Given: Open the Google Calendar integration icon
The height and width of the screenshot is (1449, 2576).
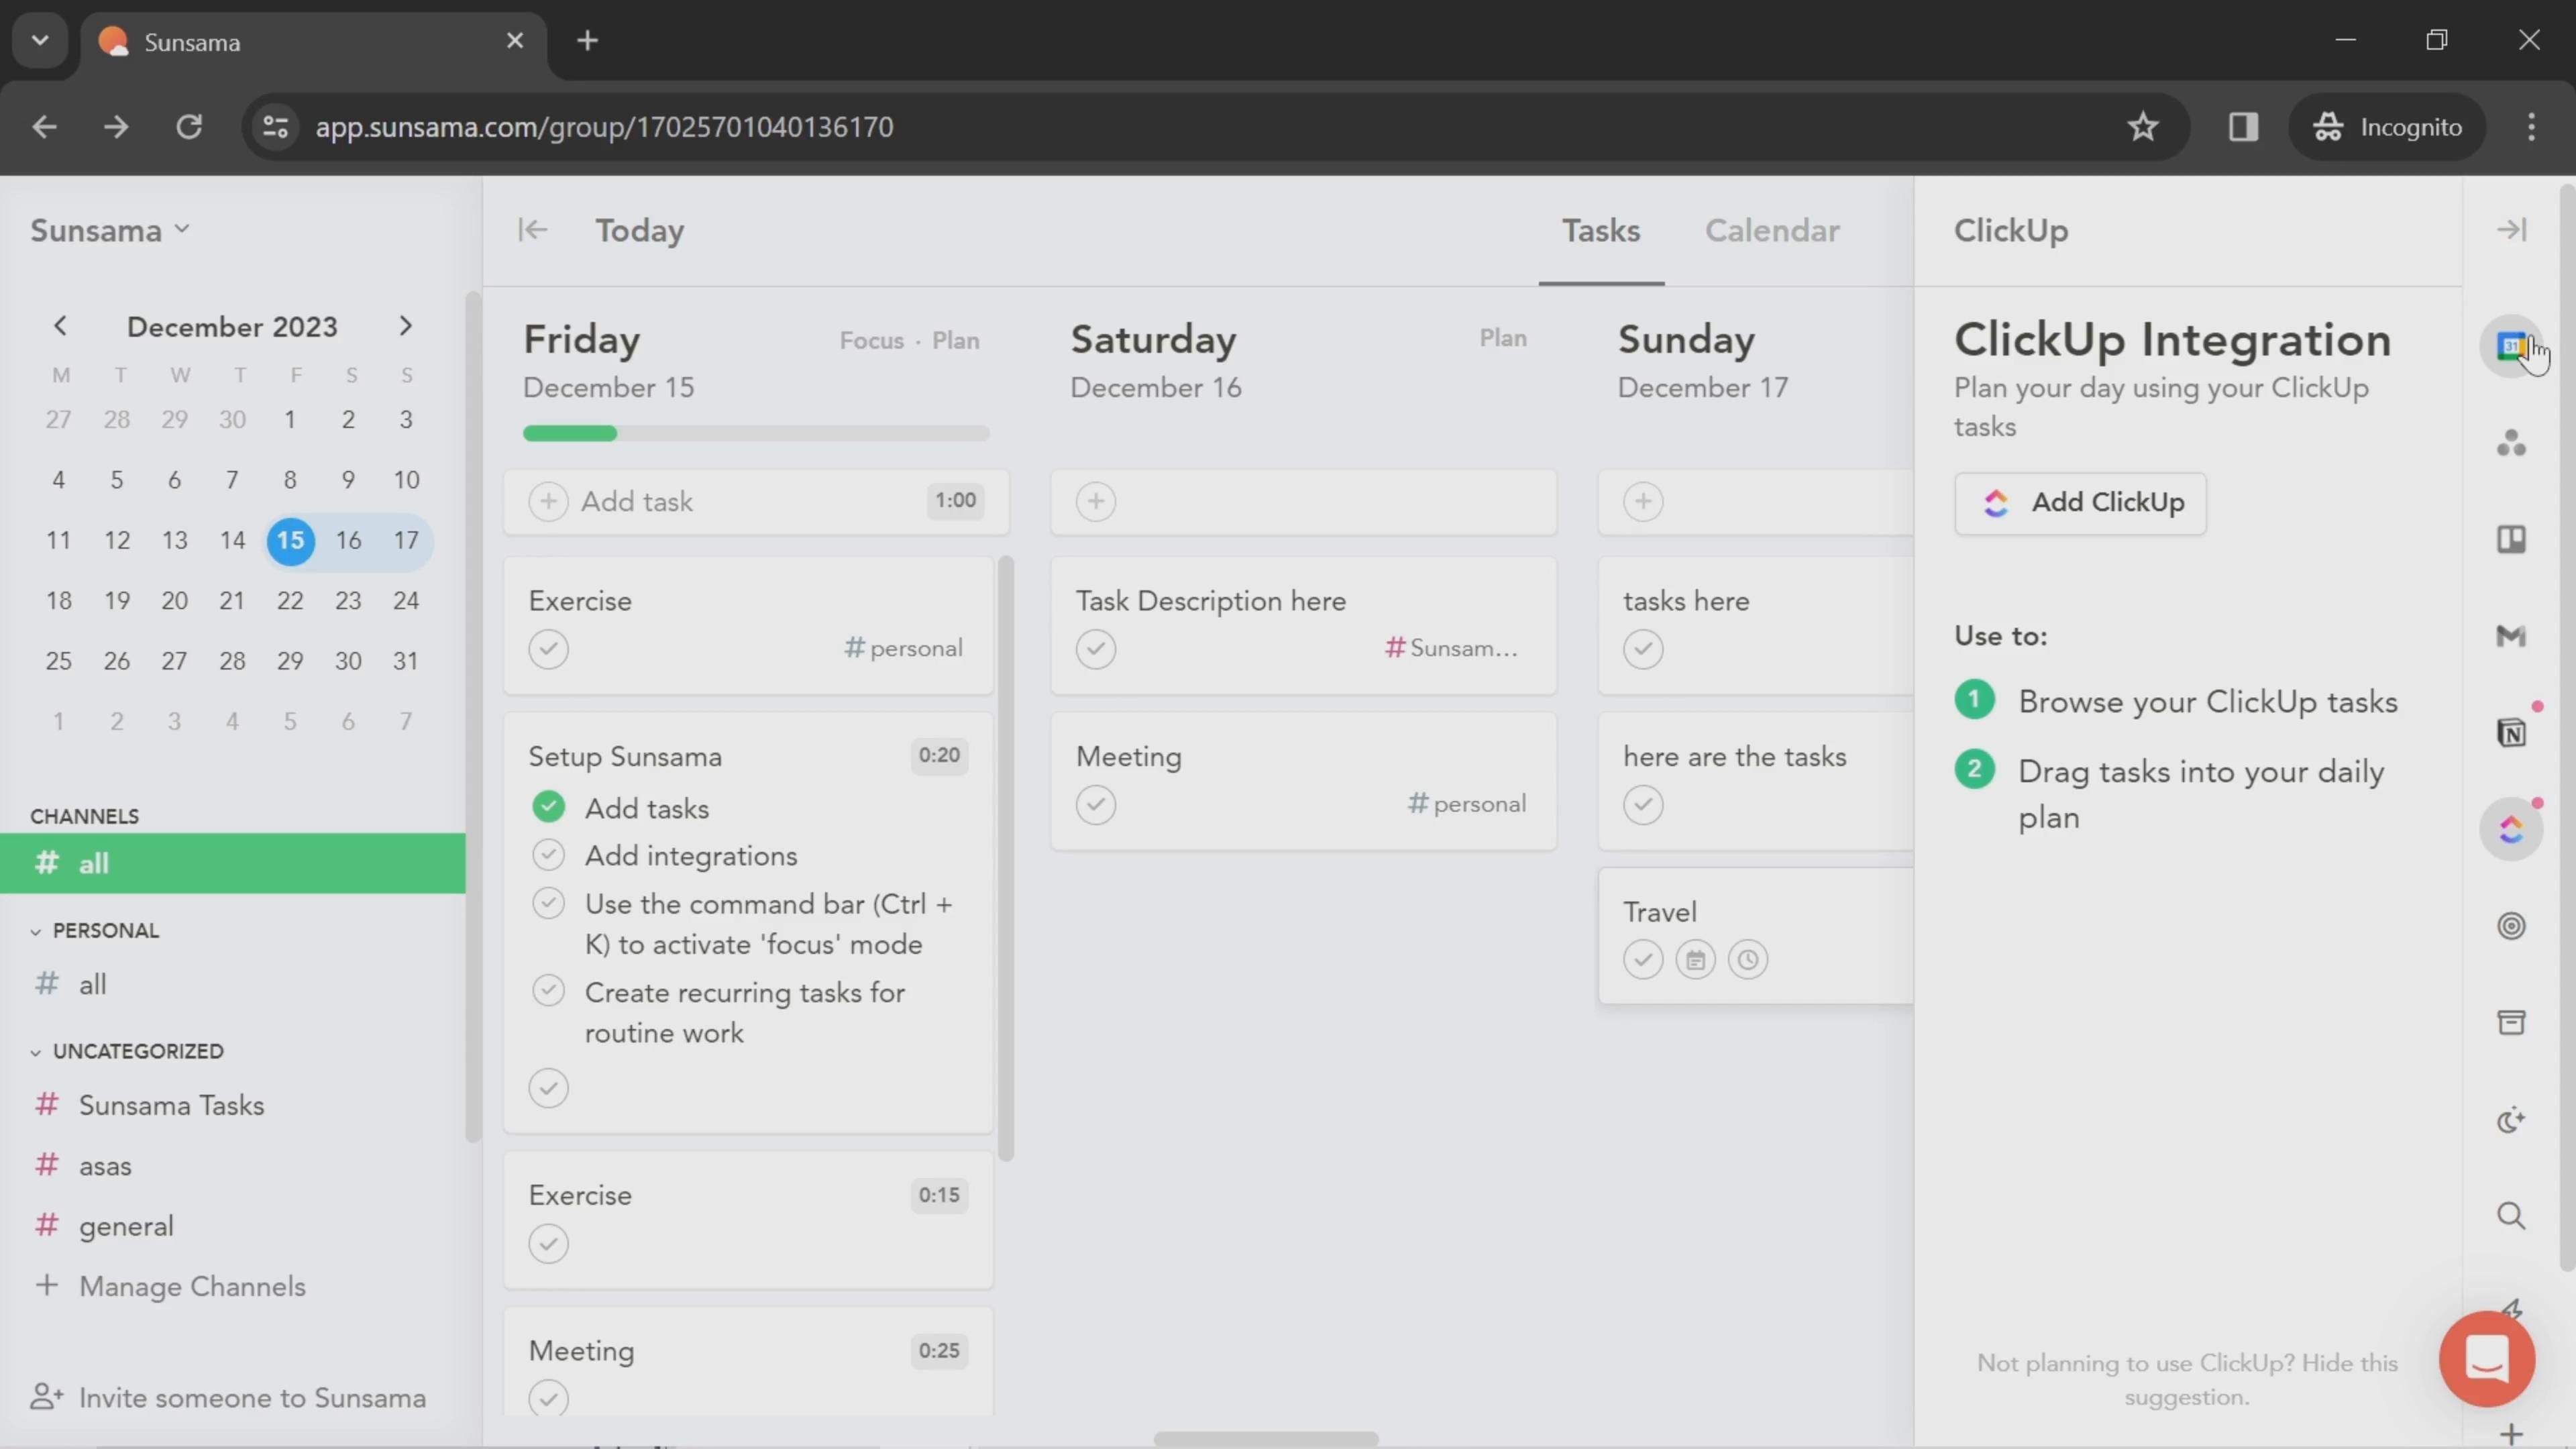Looking at the screenshot, I should pos(2510,346).
